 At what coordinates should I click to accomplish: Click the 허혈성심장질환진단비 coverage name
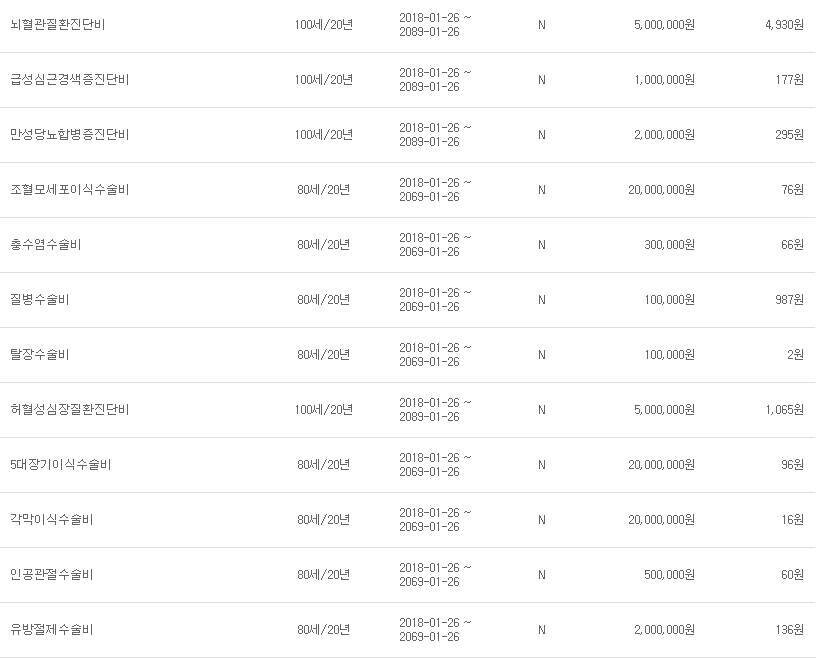pyautogui.click(x=69, y=410)
